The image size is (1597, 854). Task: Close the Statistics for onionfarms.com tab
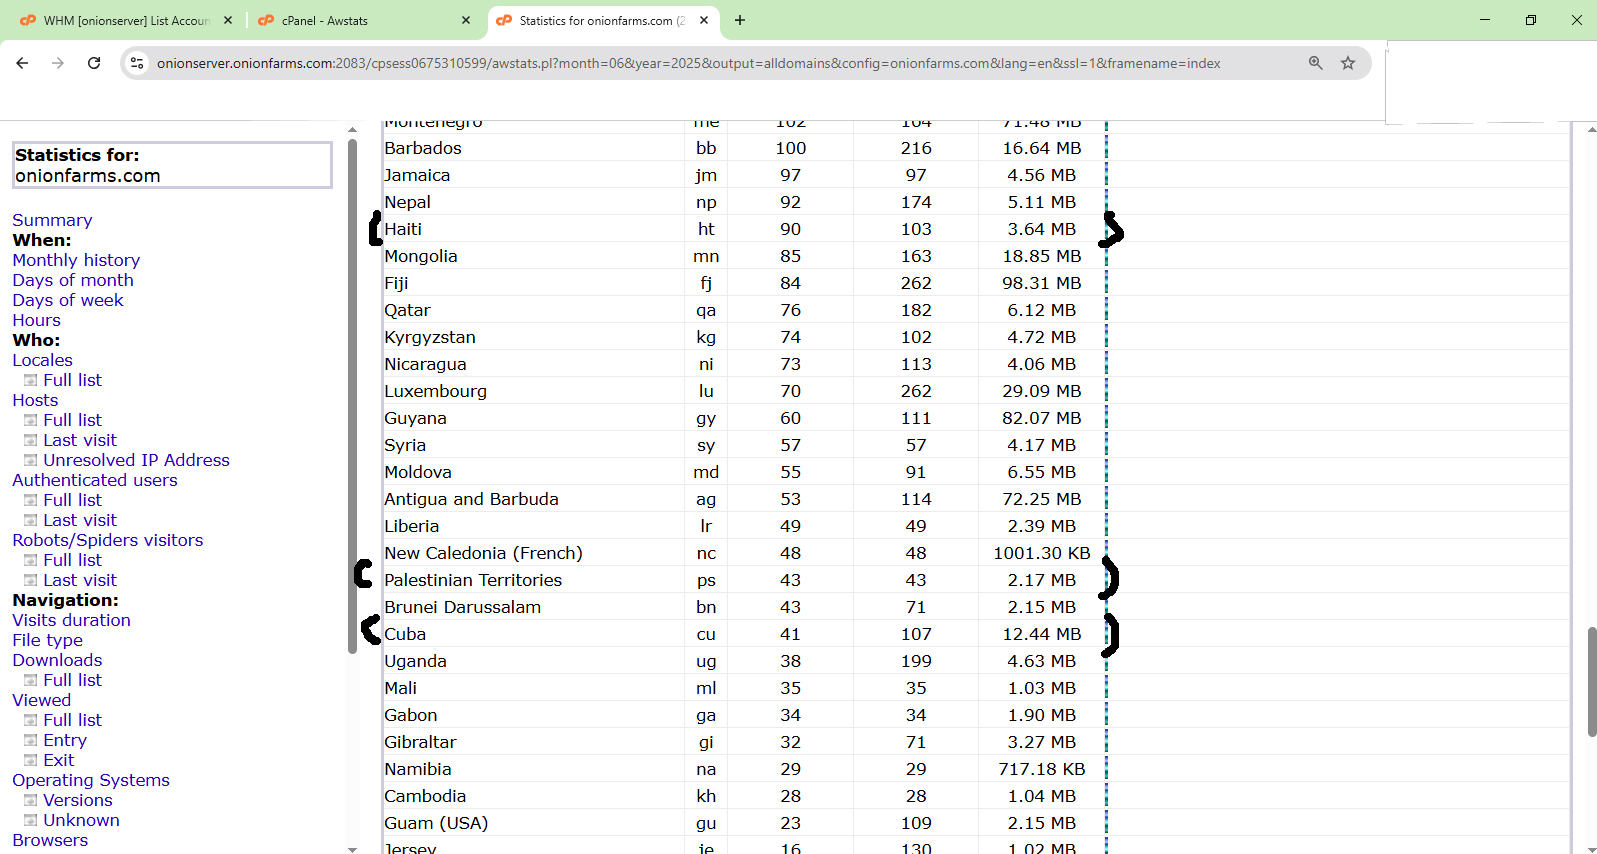(x=704, y=20)
